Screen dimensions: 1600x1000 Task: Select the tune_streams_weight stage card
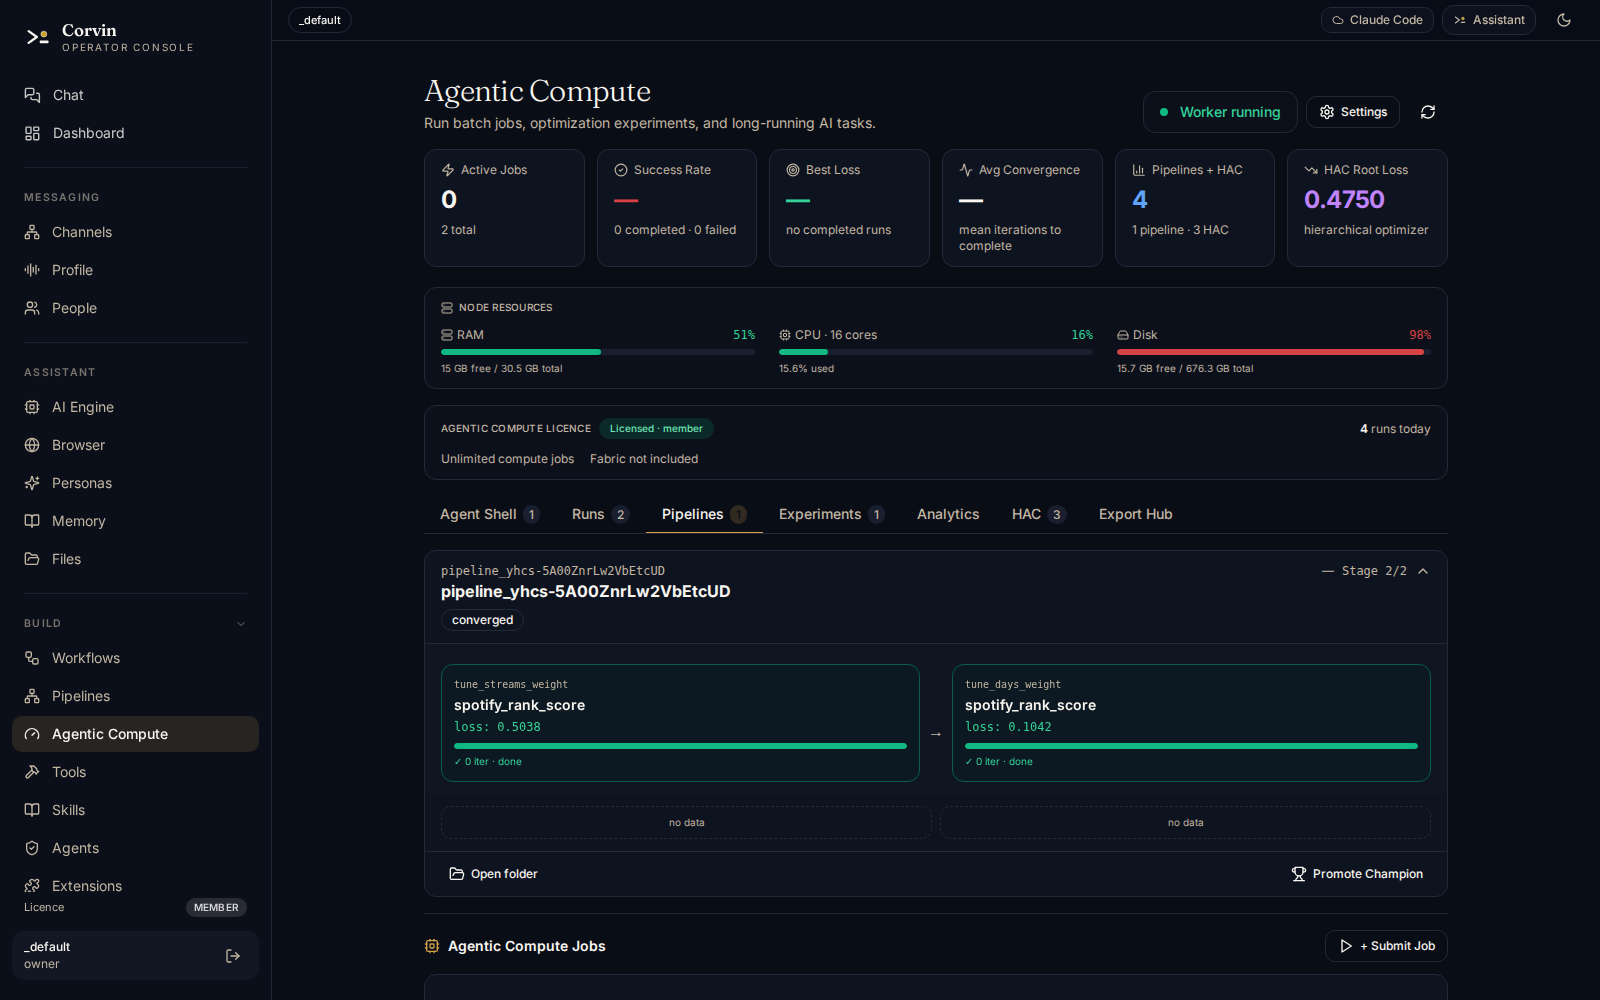(680, 723)
